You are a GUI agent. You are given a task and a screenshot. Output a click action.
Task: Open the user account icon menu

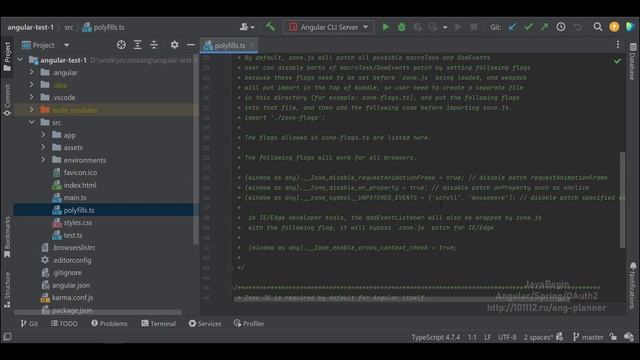[x=247, y=27]
